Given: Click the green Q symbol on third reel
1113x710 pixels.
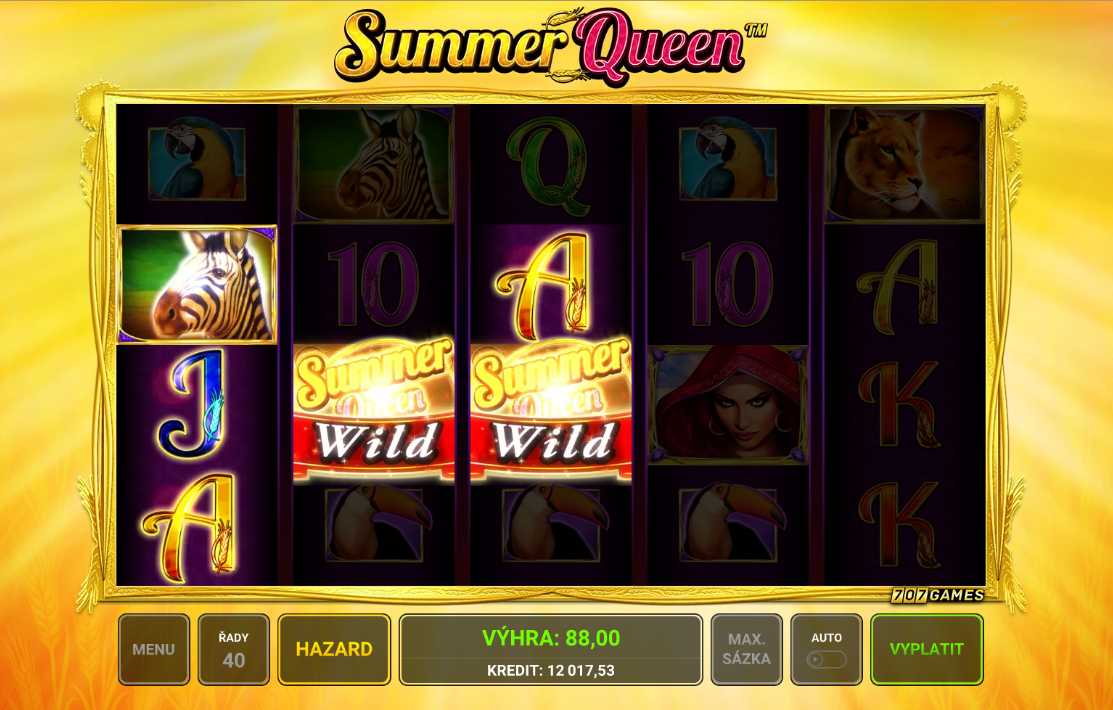Looking at the screenshot, I should pyautogui.click(x=551, y=166).
